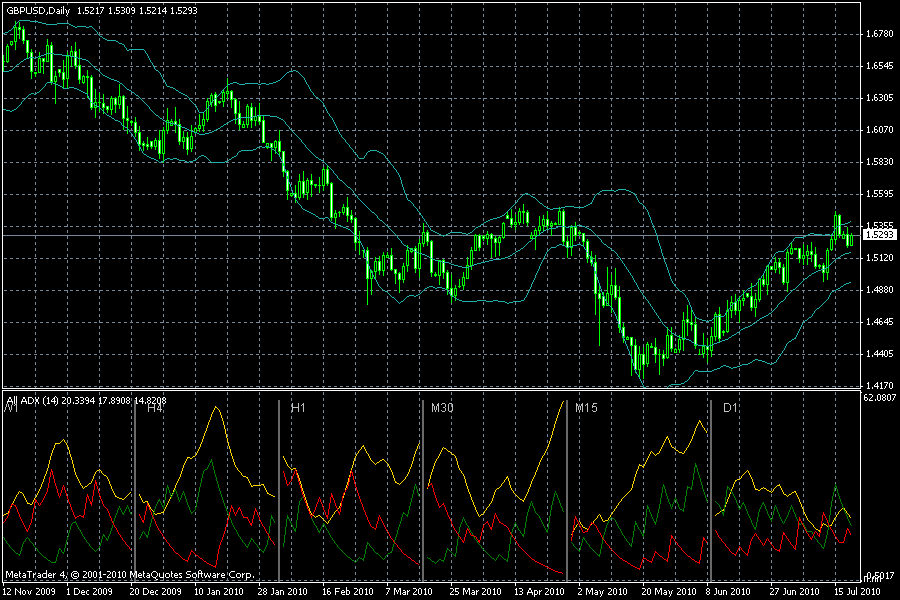
Task: Click the 28 Jan 2010 date label
Action: pos(282,591)
